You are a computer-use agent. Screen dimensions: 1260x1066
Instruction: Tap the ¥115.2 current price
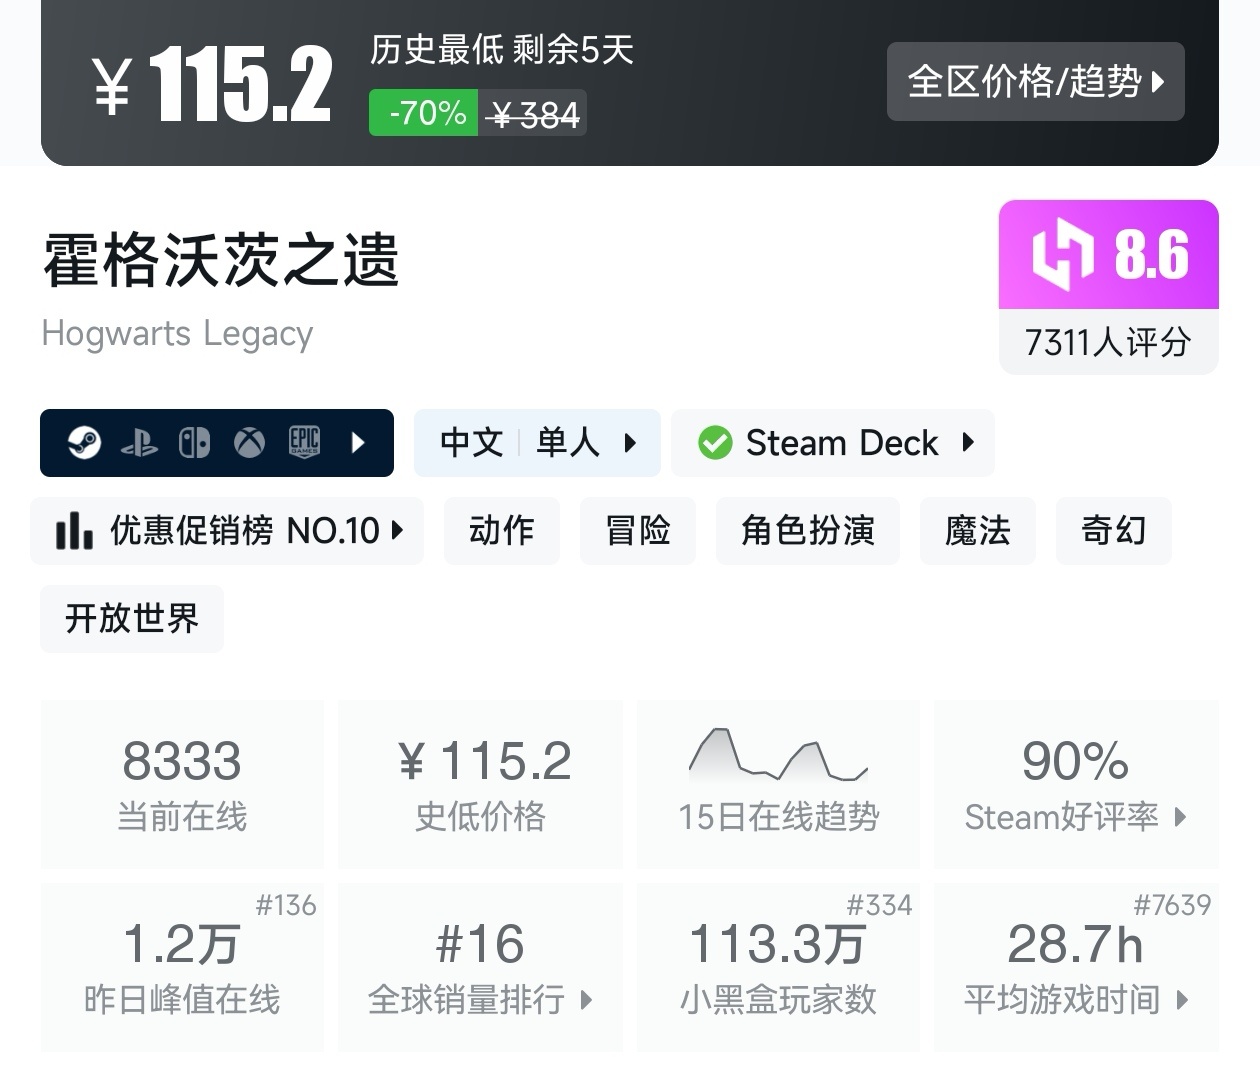(x=212, y=86)
